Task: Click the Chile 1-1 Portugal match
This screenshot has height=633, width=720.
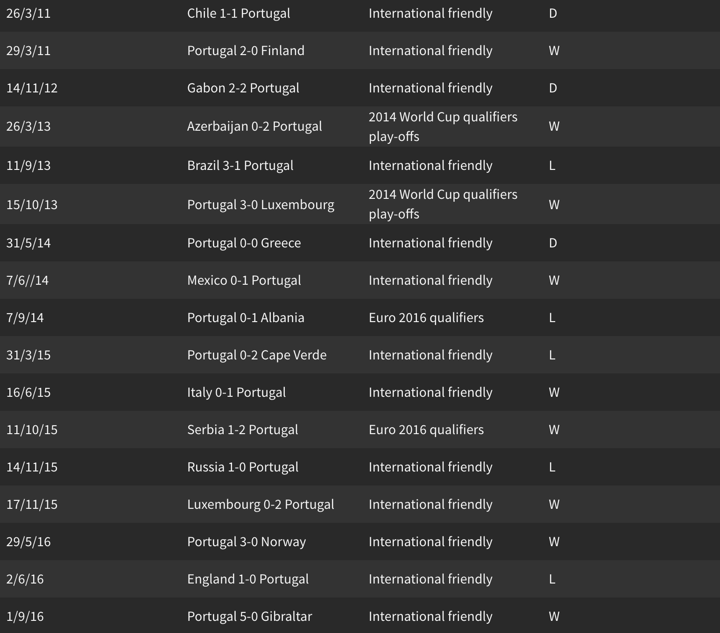Action: coord(239,14)
